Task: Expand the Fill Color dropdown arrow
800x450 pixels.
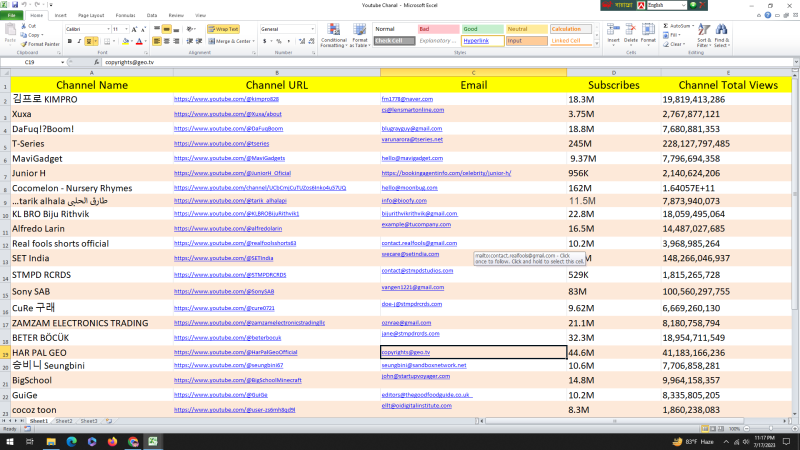Action: tap(131, 41)
